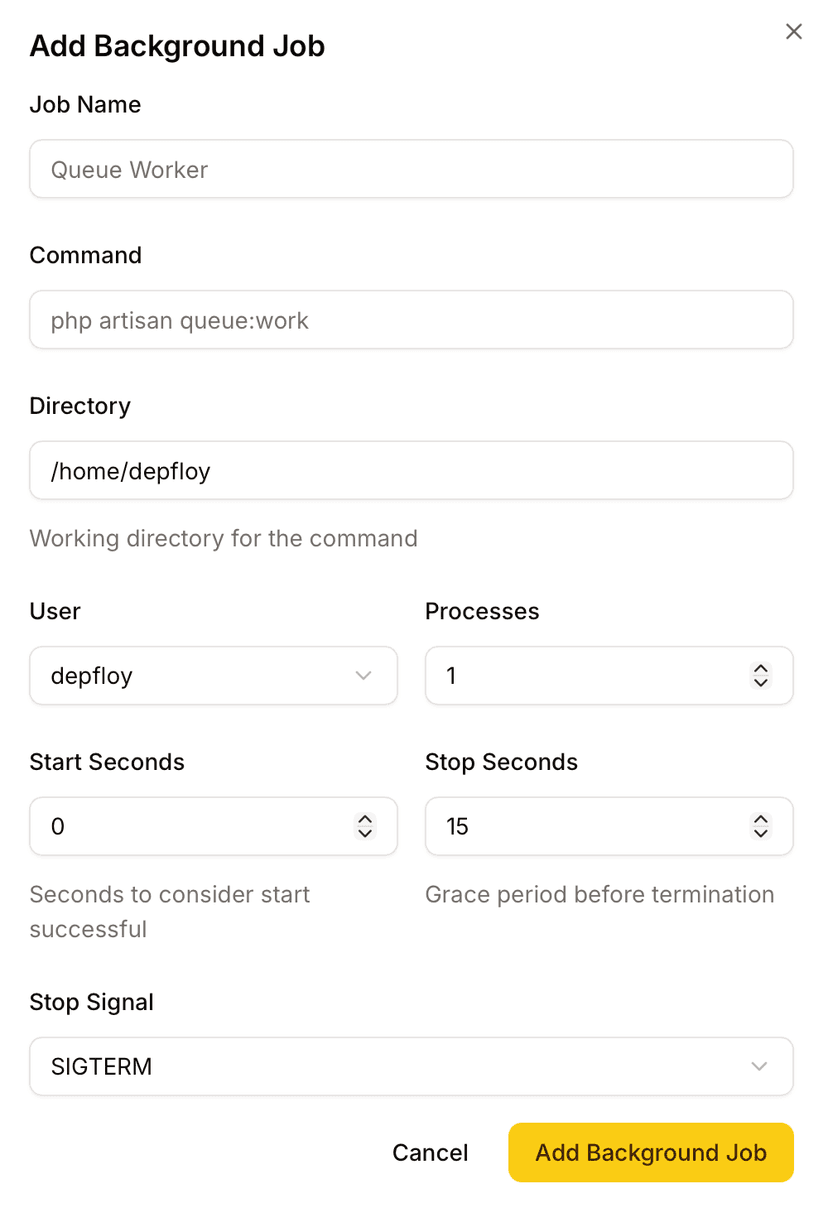The height and width of the screenshot is (1217, 828).
Task: Click the Stop Seconds decrement arrow
Action: 761,832
